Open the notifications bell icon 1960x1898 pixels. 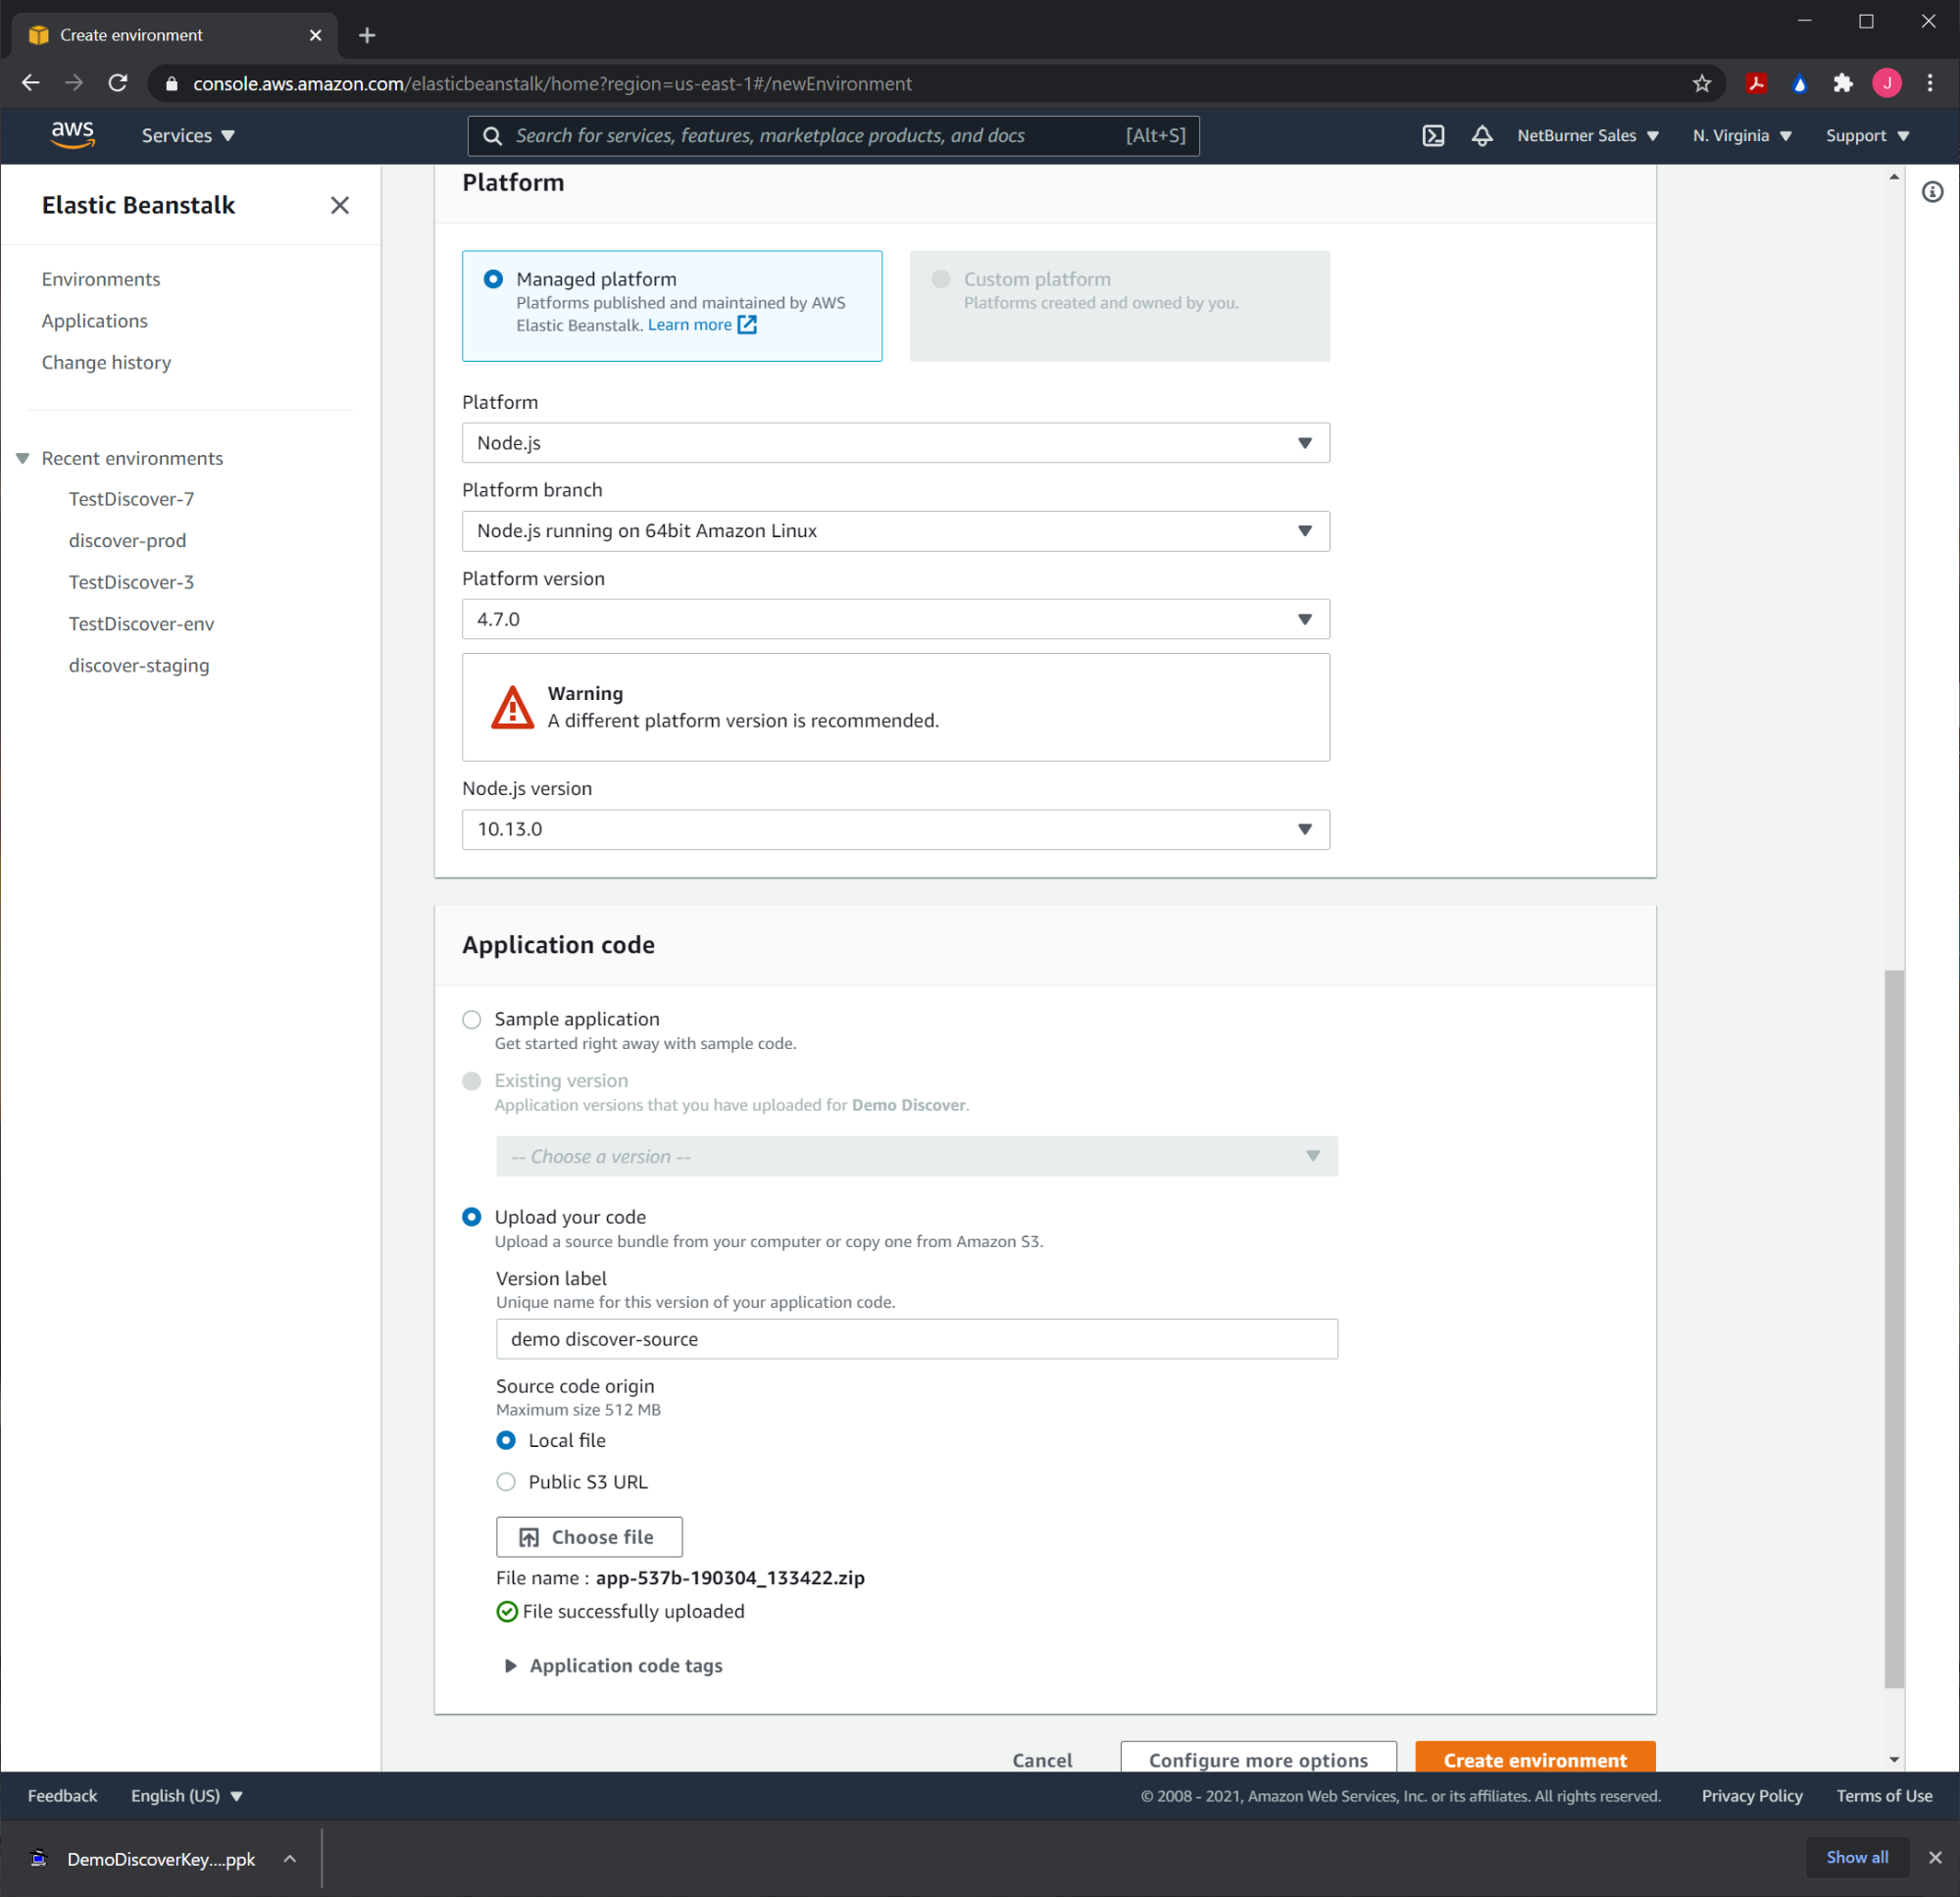[x=1481, y=136]
